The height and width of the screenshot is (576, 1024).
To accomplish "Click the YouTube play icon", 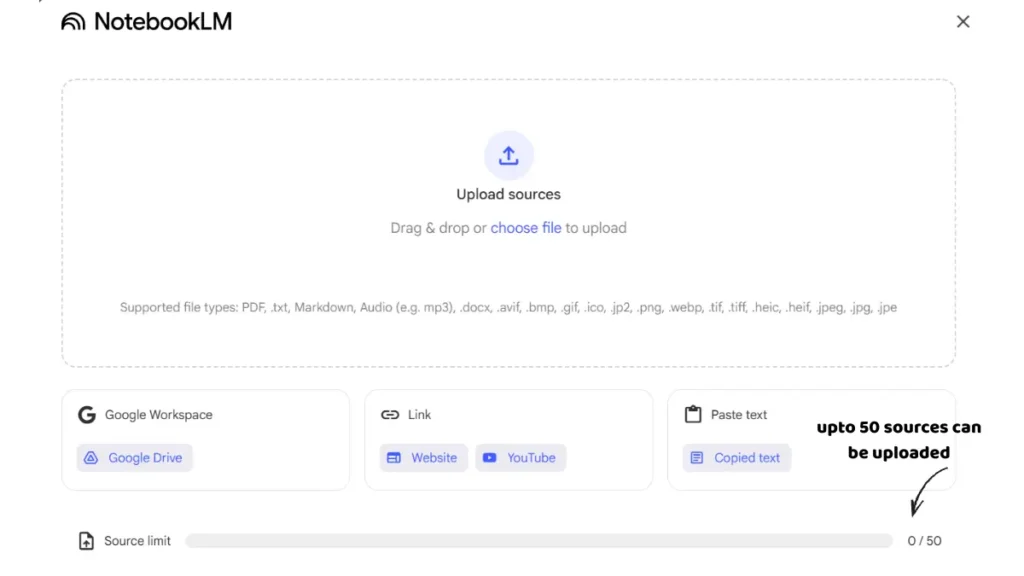I will click(490, 458).
